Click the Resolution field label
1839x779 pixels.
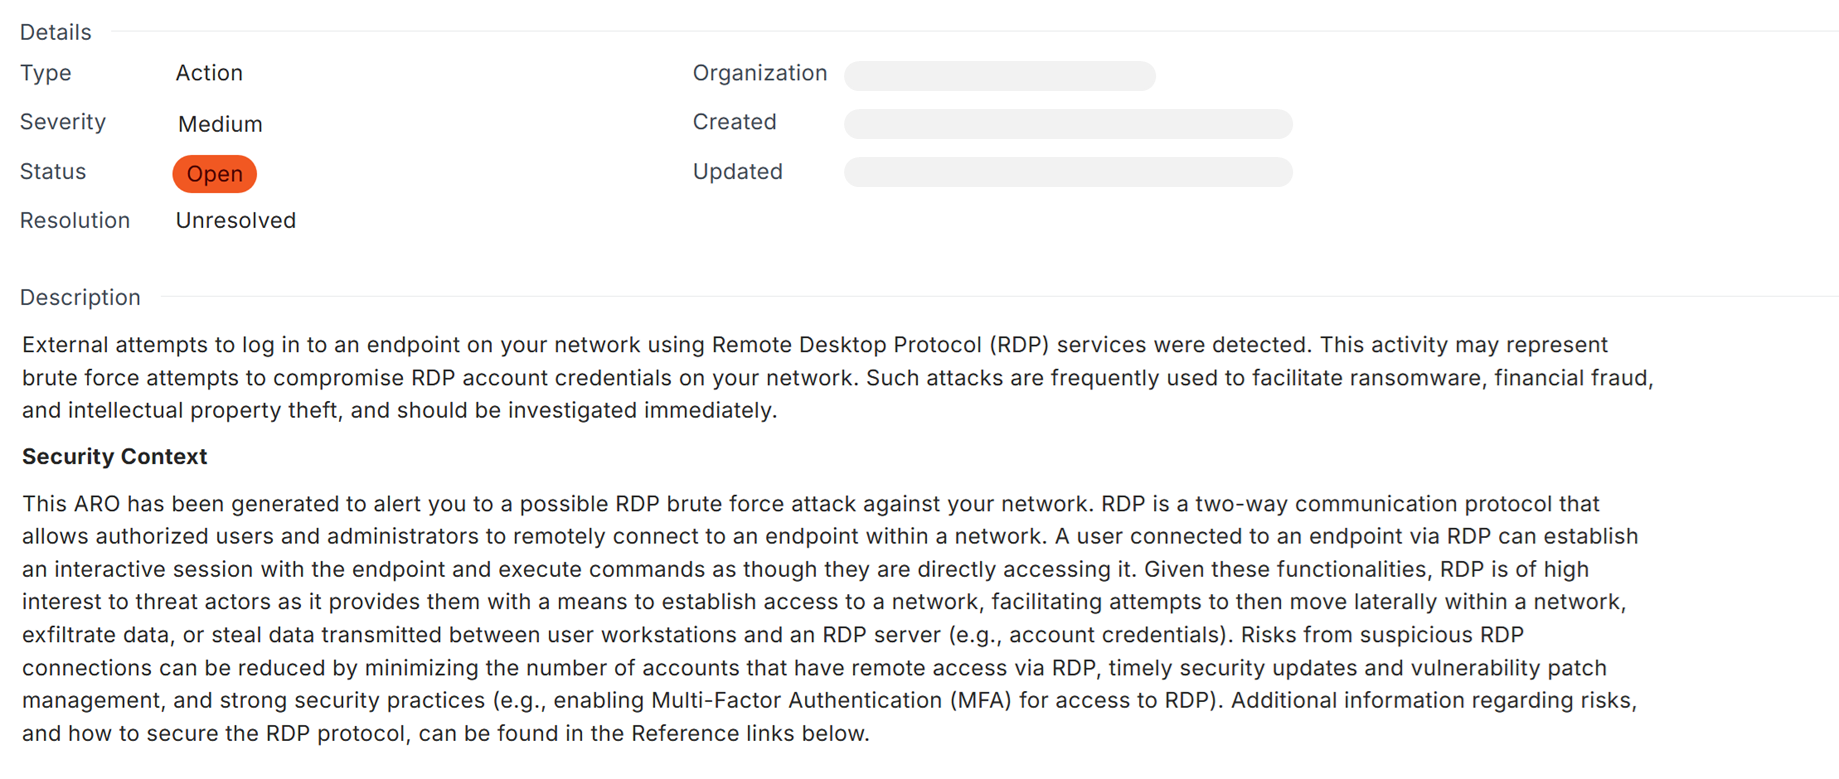pyautogui.click(x=75, y=220)
